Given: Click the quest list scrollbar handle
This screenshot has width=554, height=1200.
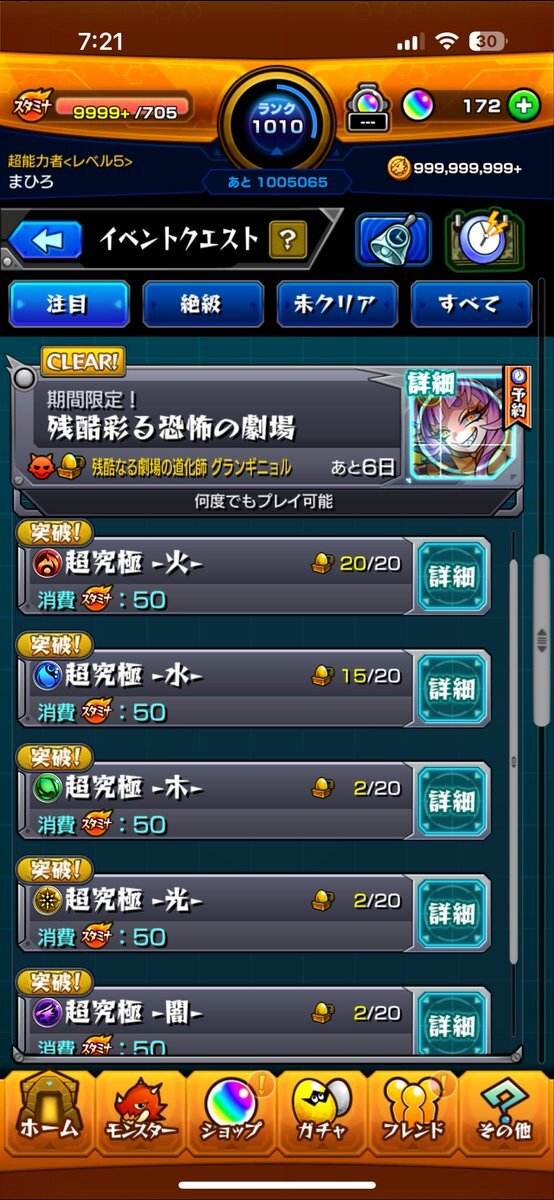Looking at the screenshot, I should tap(541, 640).
